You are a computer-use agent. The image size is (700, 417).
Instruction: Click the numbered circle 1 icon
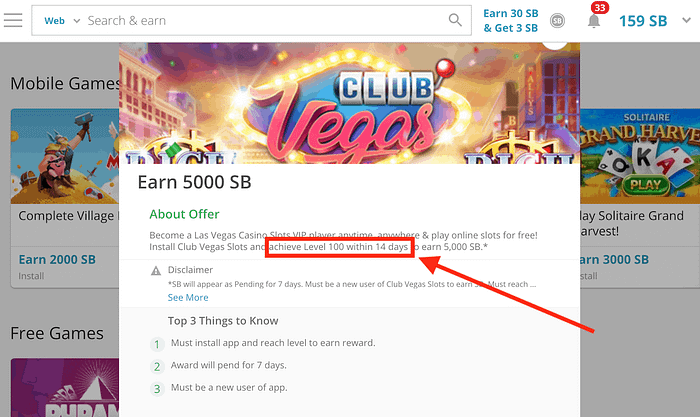click(x=157, y=344)
